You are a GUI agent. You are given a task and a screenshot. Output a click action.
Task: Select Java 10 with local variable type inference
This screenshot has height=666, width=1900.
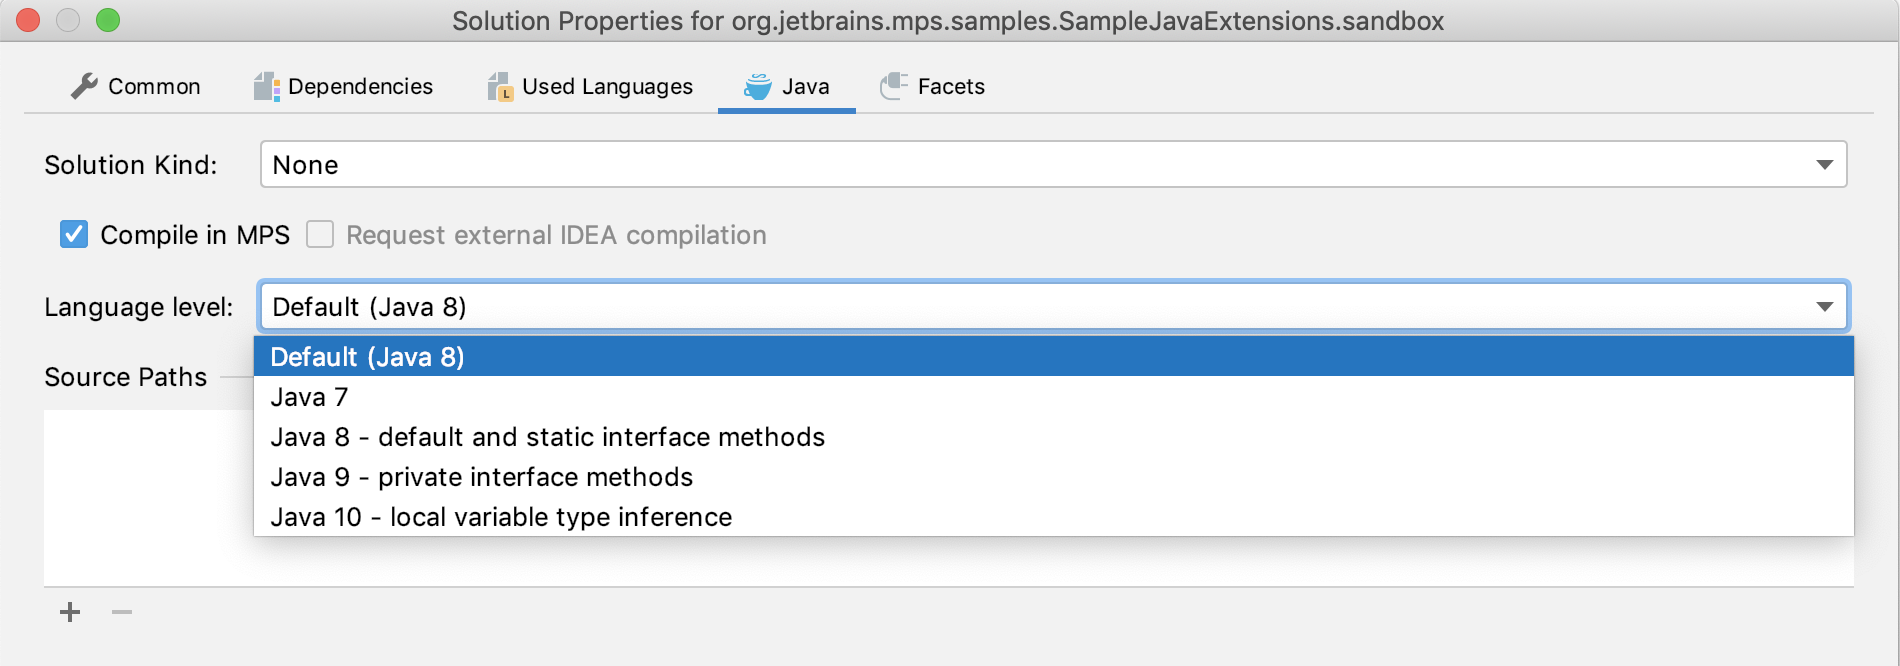pyautogui.click(x=501, y=517)
